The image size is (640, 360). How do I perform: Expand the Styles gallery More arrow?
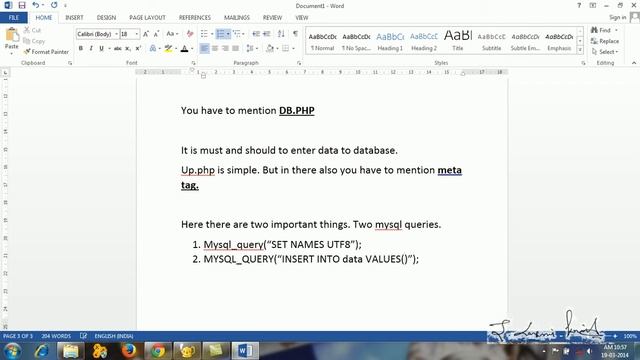580,50
